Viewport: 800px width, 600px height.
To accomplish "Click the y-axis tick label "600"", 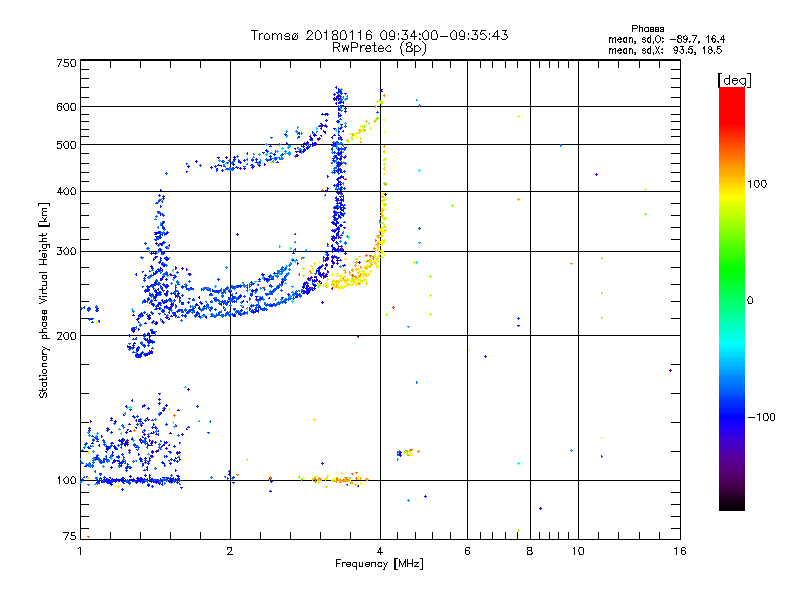I will click(x=66, y=107).
